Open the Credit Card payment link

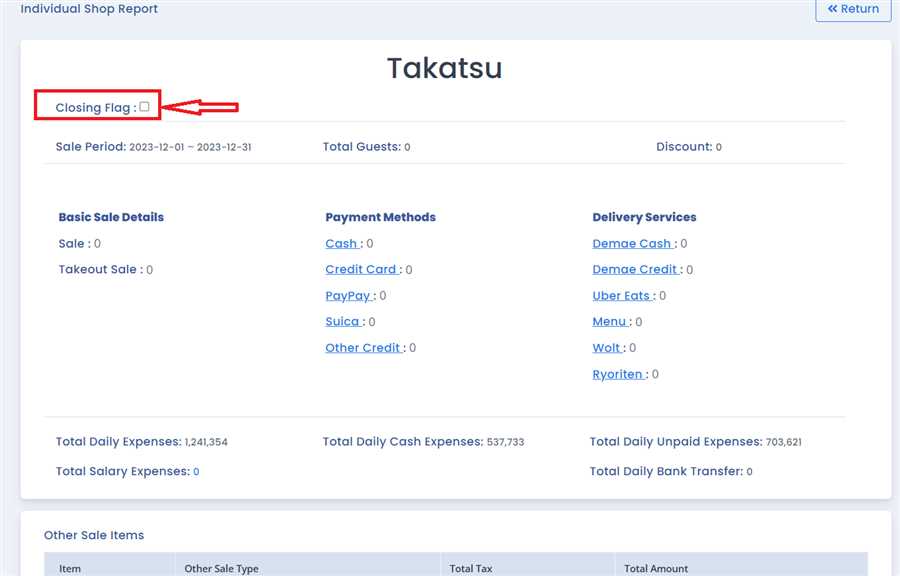361,269
